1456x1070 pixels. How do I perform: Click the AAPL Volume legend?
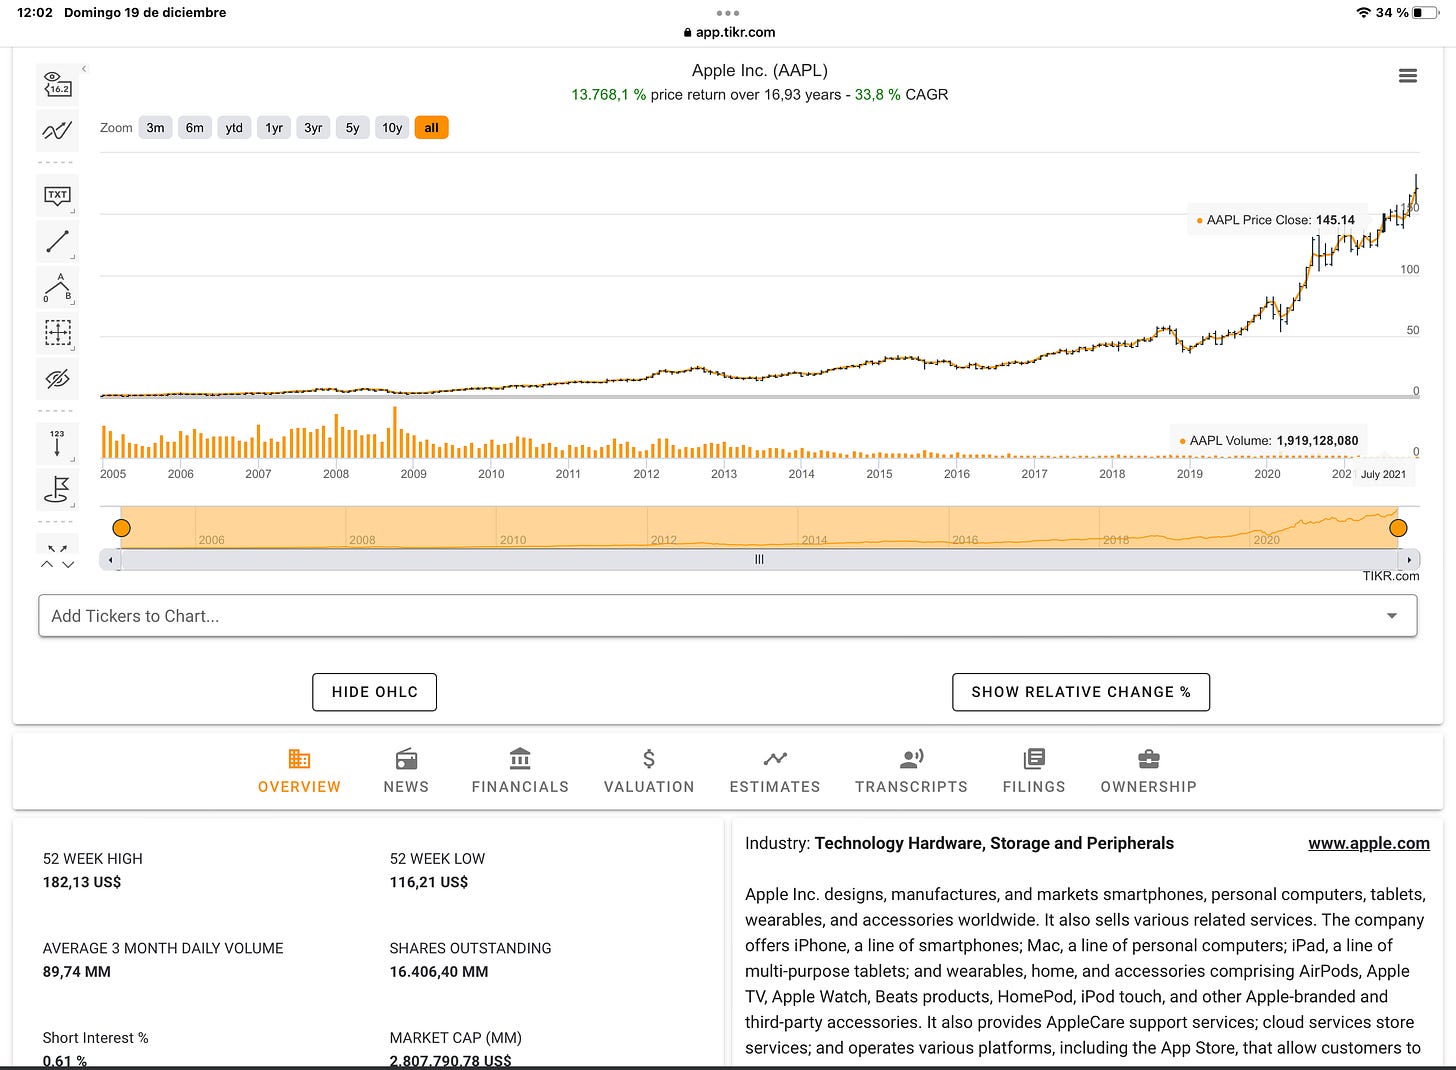(x=1268, y=440)
